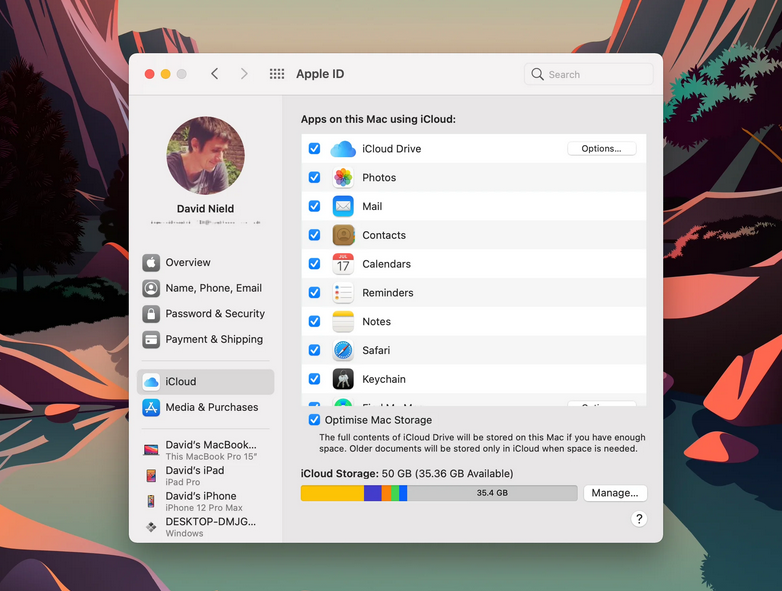
Task: Click David Nield's profile photo
Action: (x=205, y=156)
